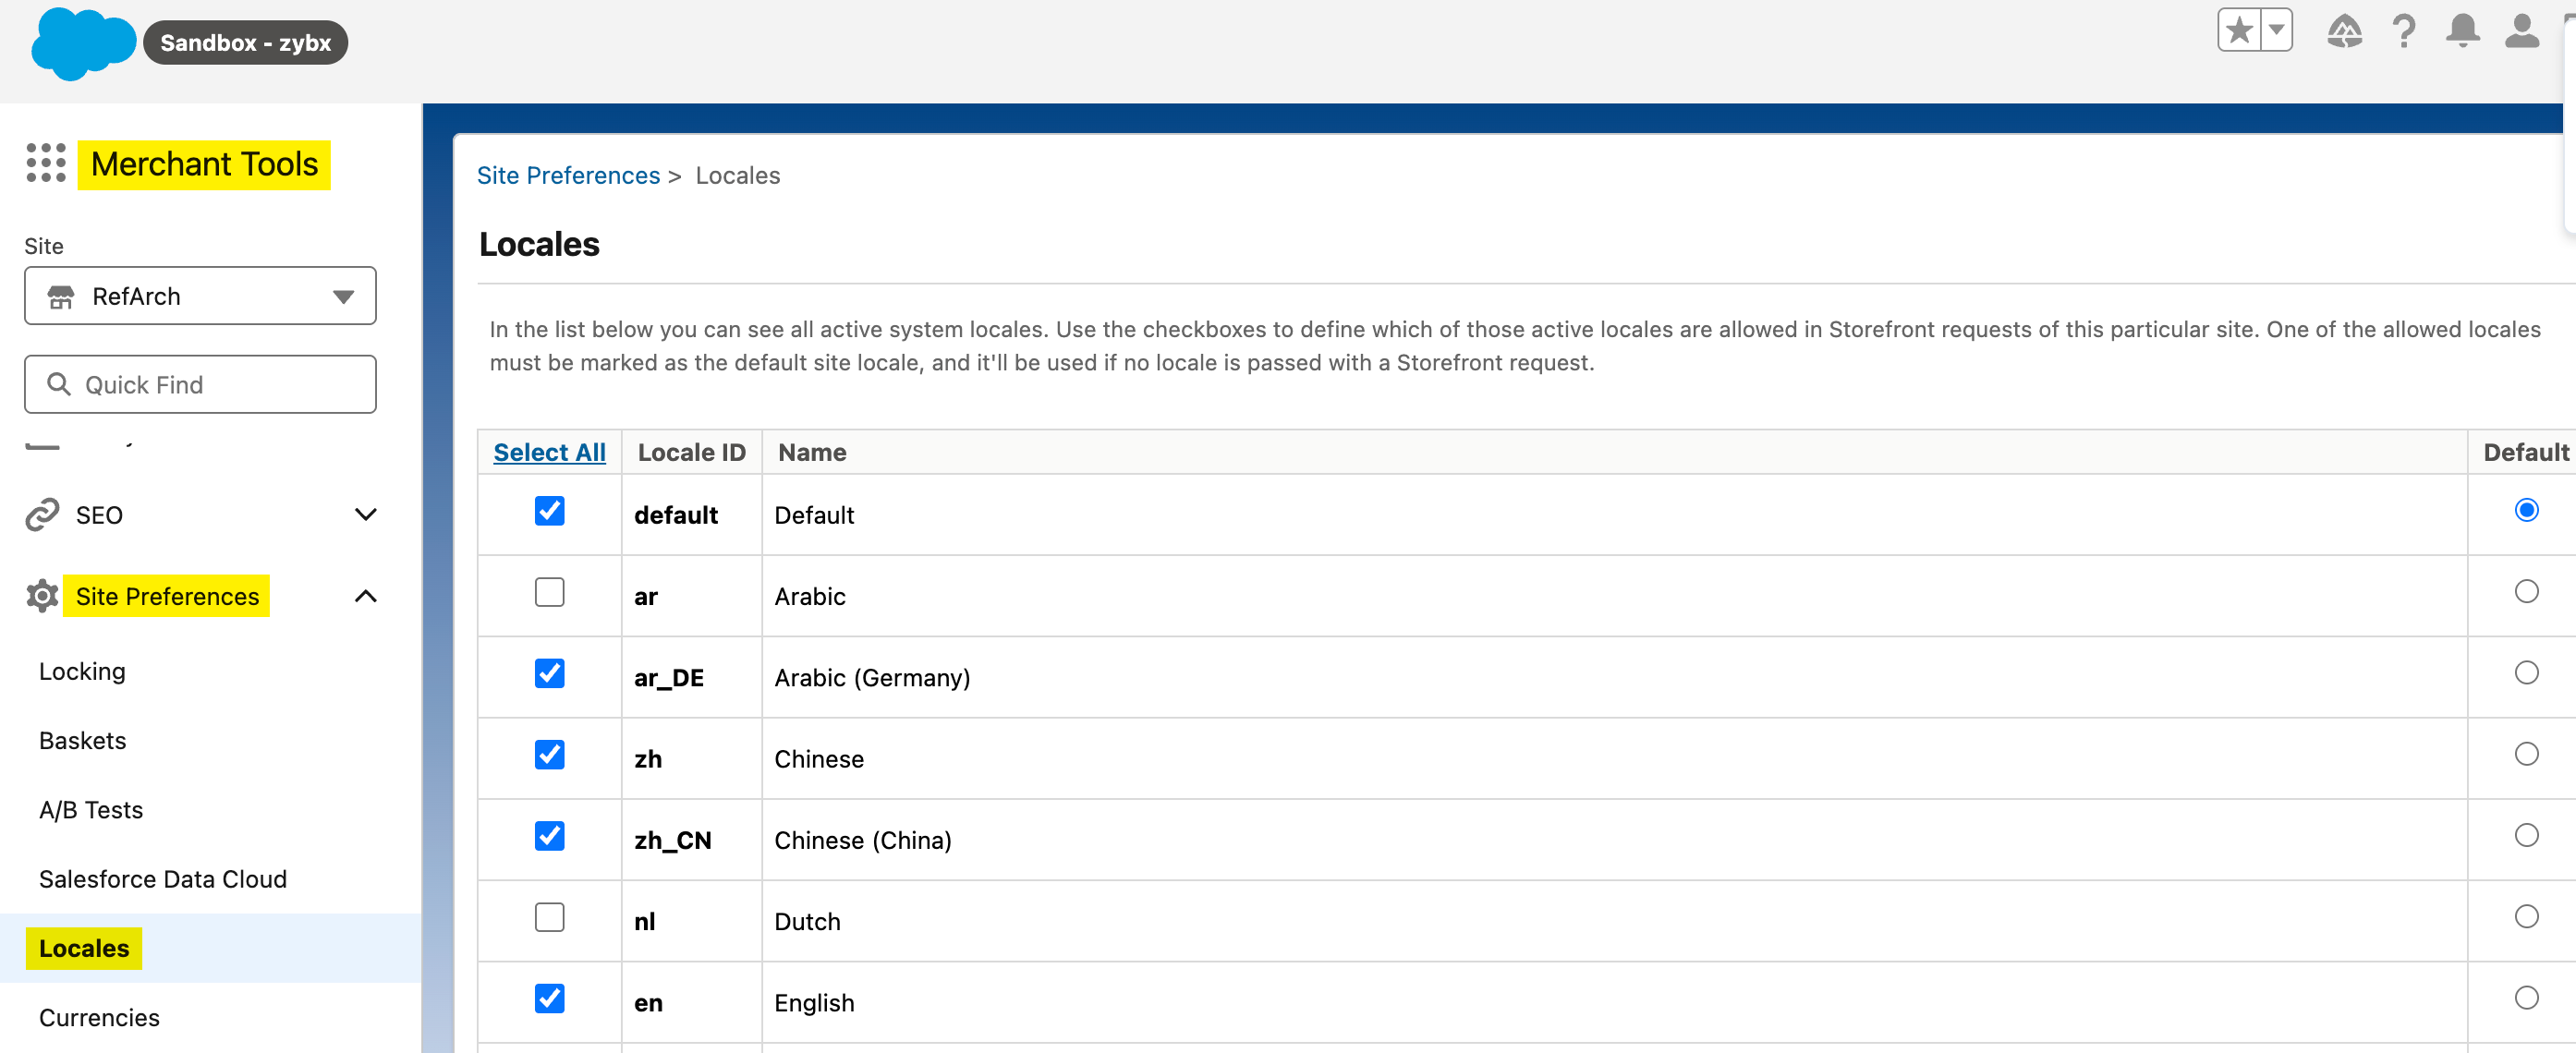Click Site Preferences breadcrumb link
This screenshot has height=1053, width=2576.
(x=567, y=176)
